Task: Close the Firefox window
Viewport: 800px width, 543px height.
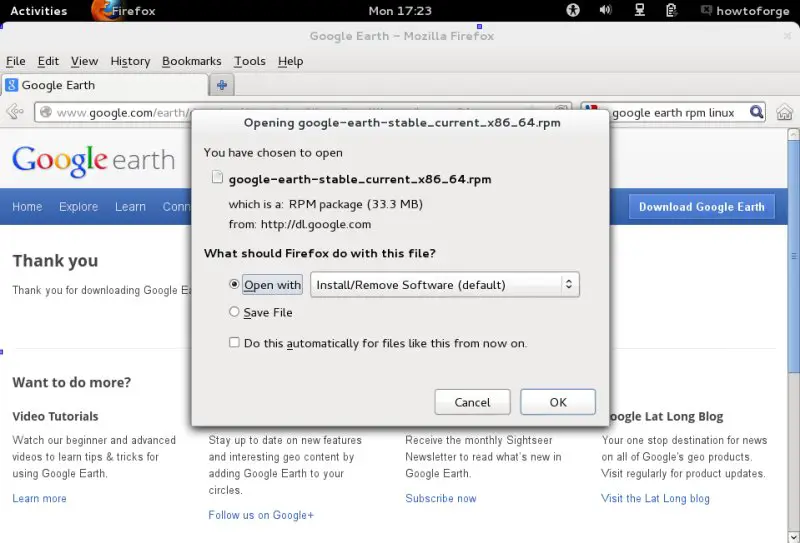Action: tap(788, 36)
